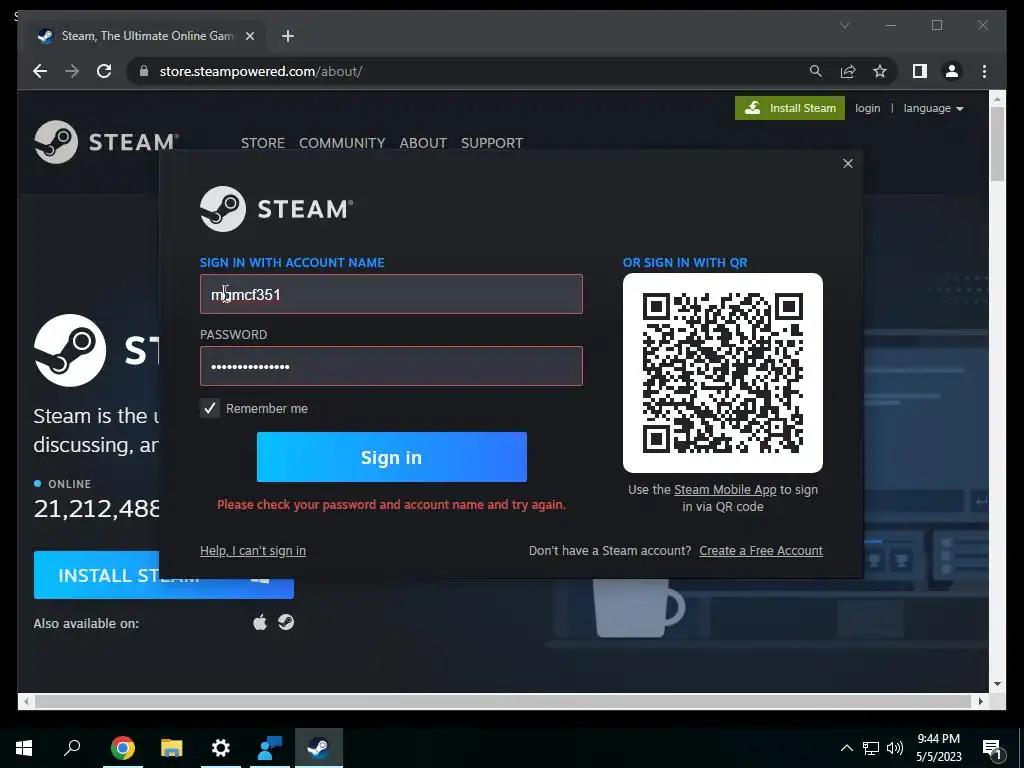Image resolution: width=1024 pixels, height=768 pixels.
Task: Click Create a Free Account link
Action: (761, 551)
